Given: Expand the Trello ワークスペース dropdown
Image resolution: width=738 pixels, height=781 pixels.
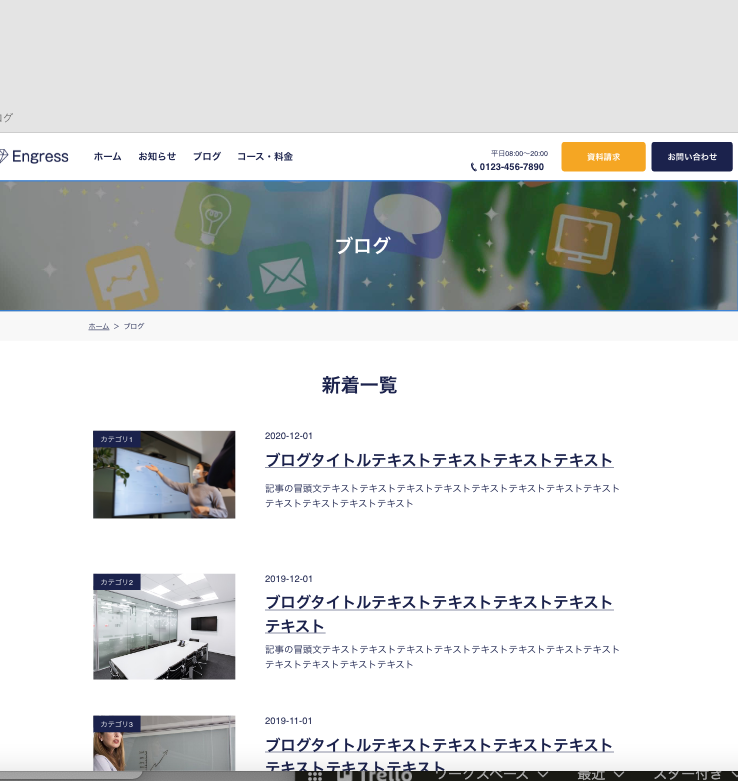Looking at the screenshot, I should pos(491,776).
